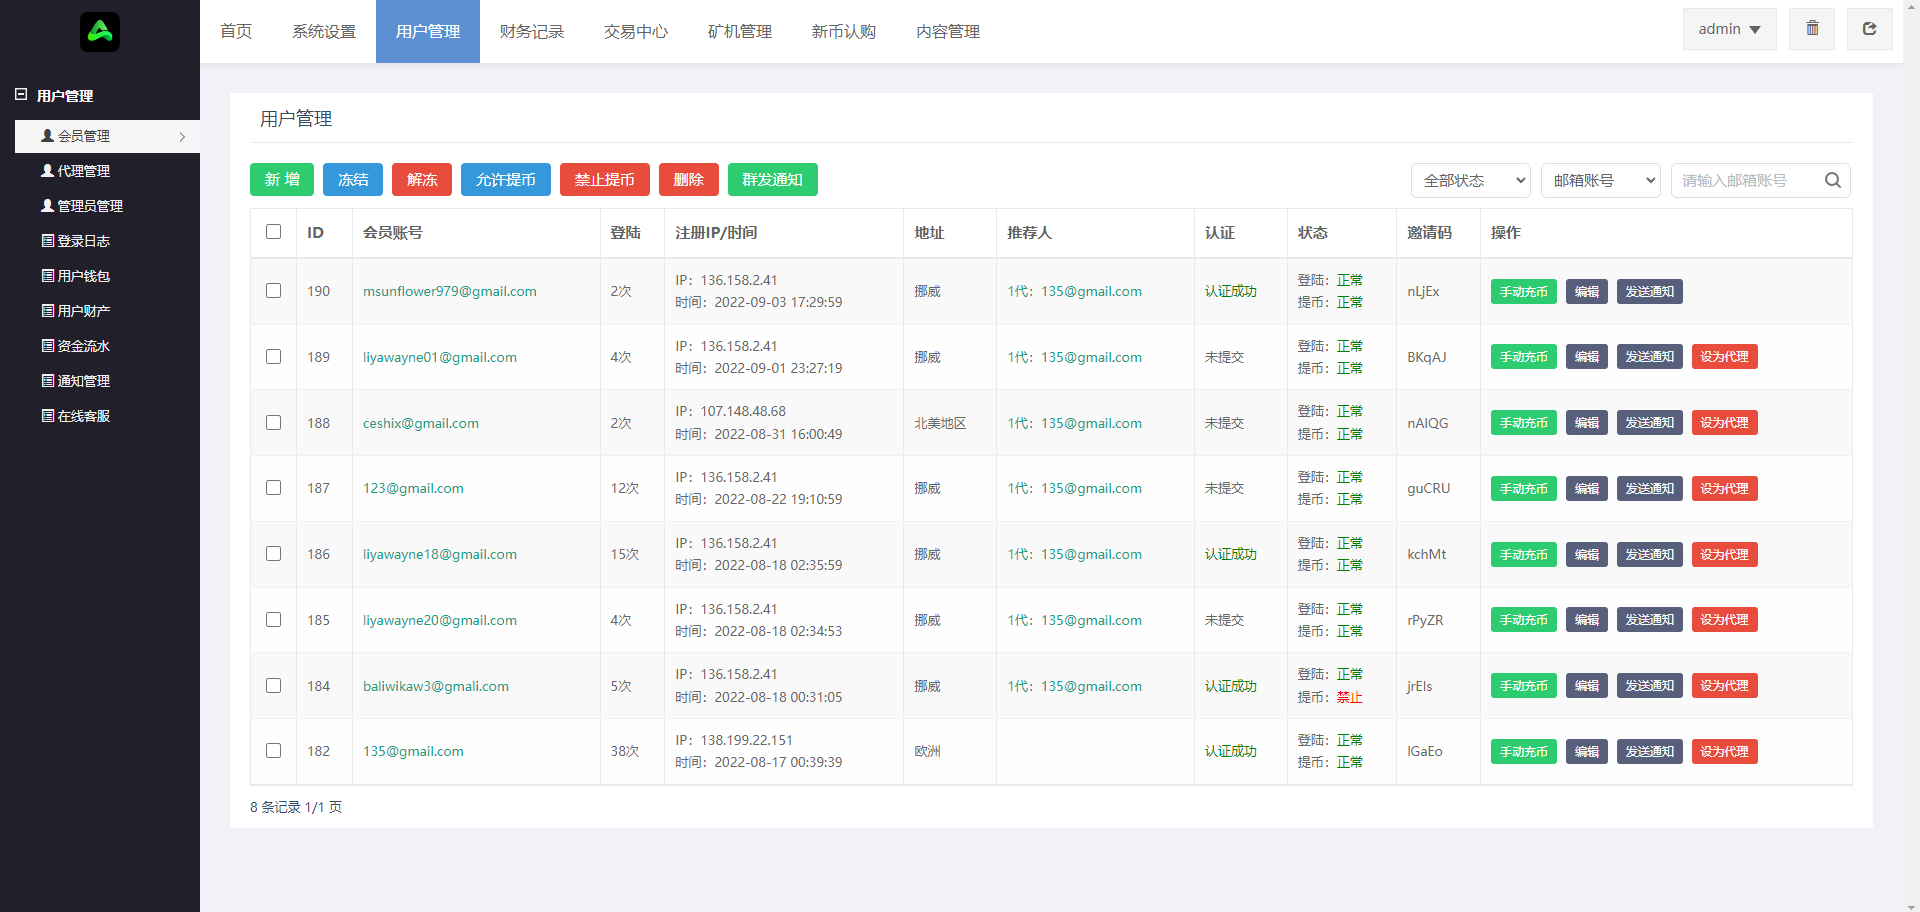Expand the admin account dropdown
The height and width of the screenshot is (912, 1920).
(x=1729, y=29)
